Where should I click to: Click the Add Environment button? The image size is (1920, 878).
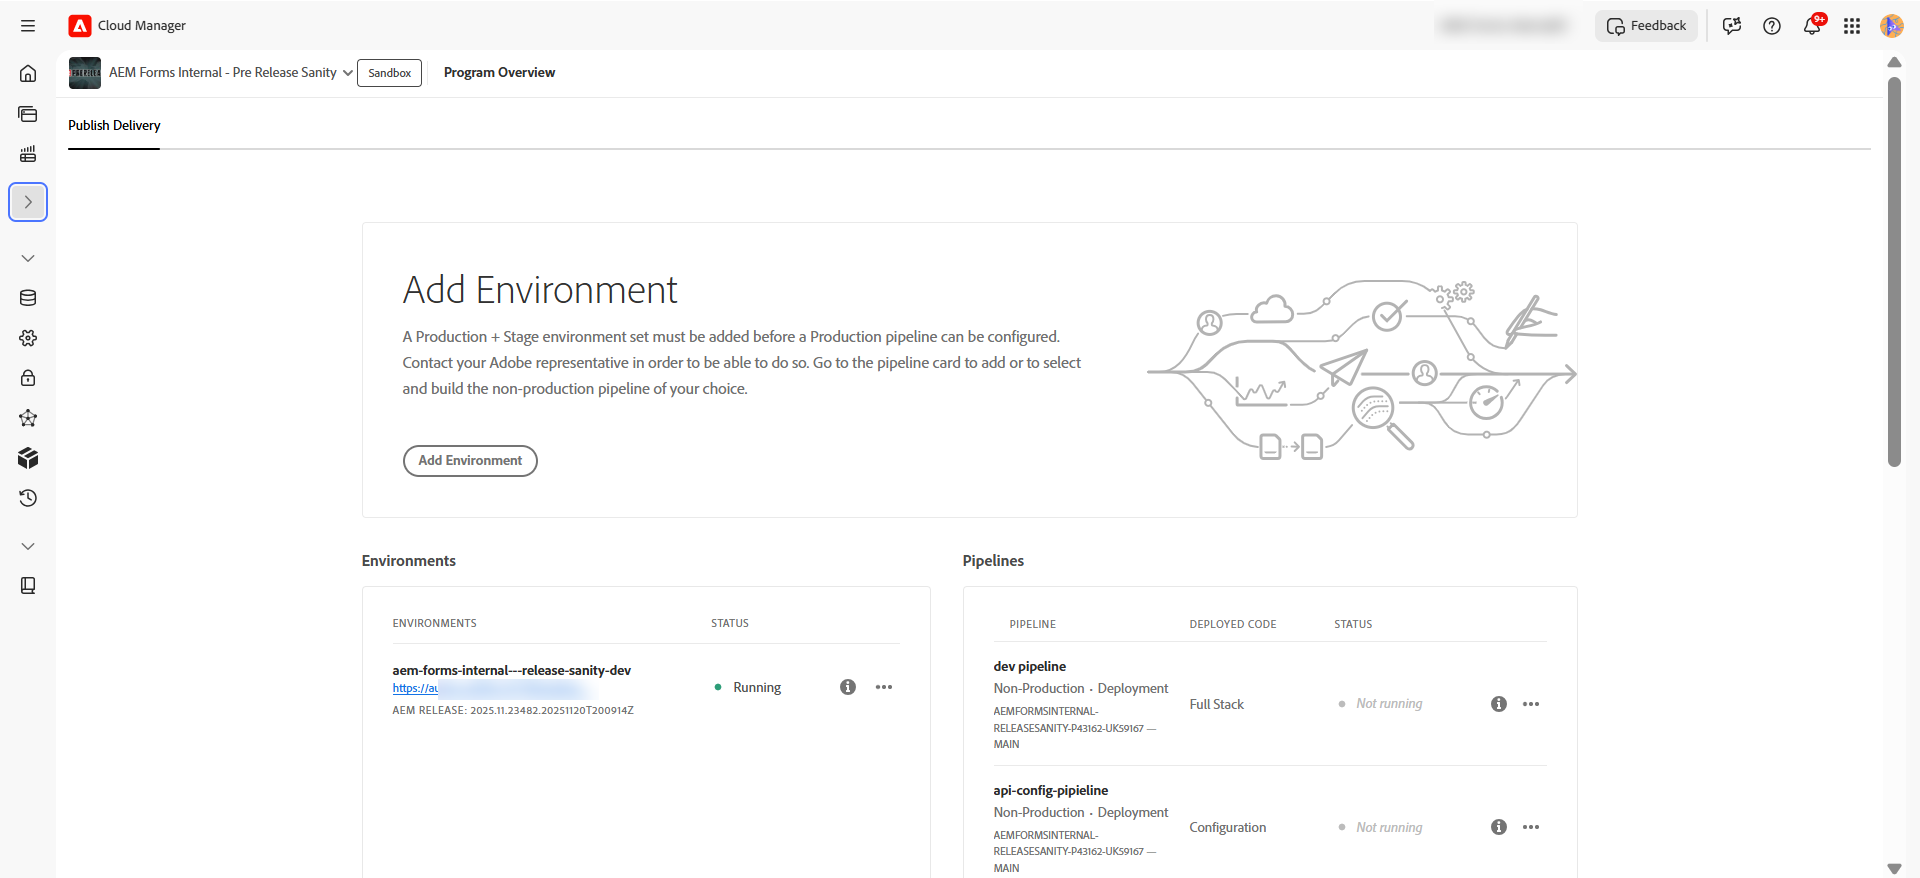(x=470, y=461)
